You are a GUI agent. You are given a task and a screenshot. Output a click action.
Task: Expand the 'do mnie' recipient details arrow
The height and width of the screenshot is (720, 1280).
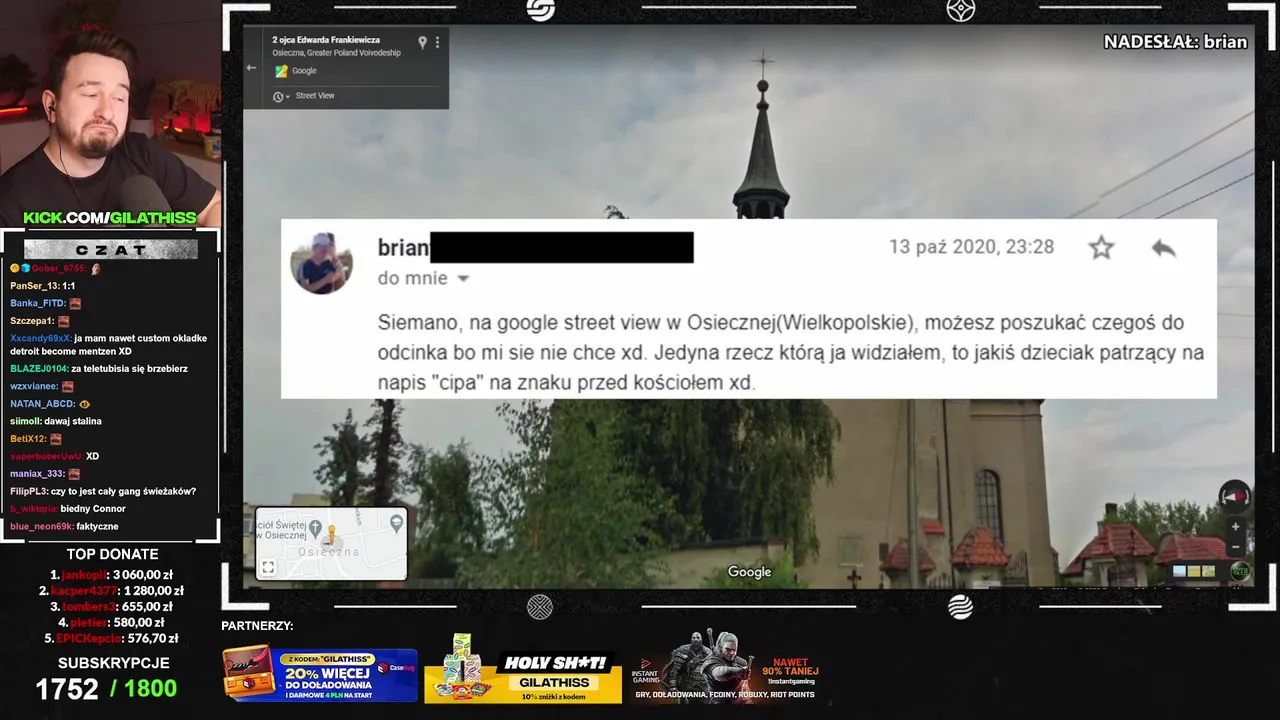[463, 279]
